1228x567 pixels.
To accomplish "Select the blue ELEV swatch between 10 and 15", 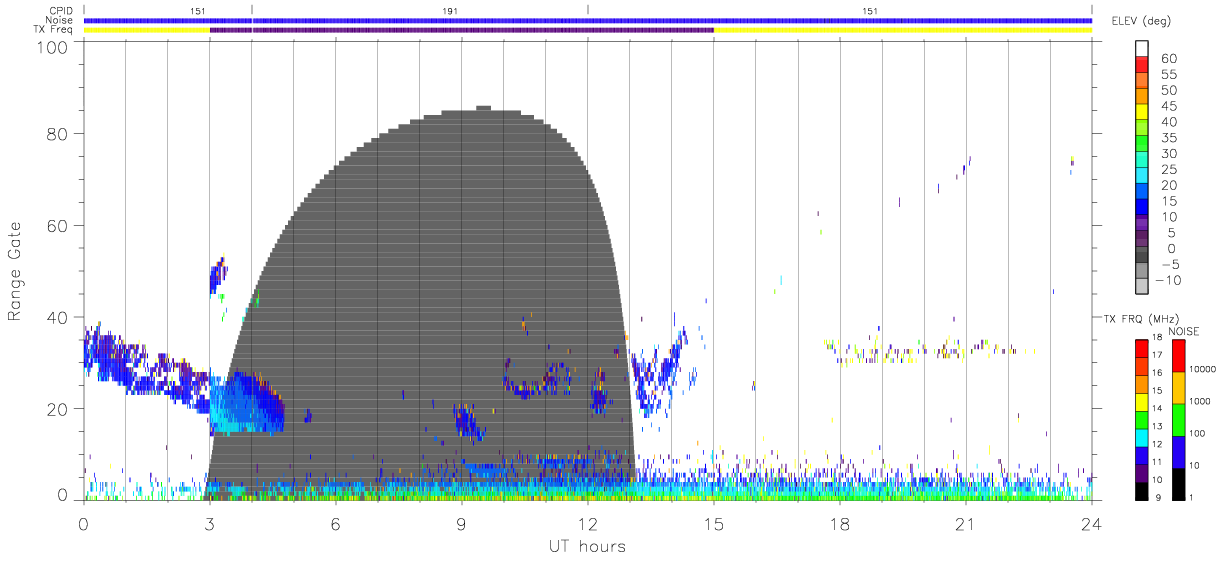I will tap(1142, 208).
